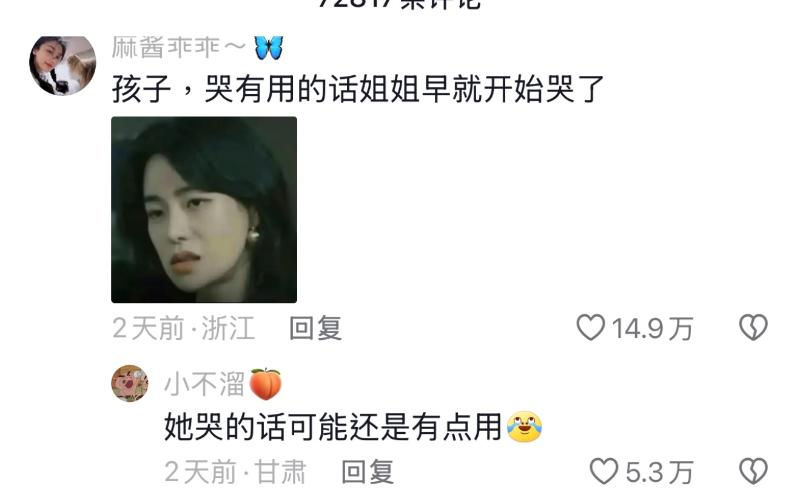Like the reply by 小不溜

pyautogui.click(x=604, y=471)
